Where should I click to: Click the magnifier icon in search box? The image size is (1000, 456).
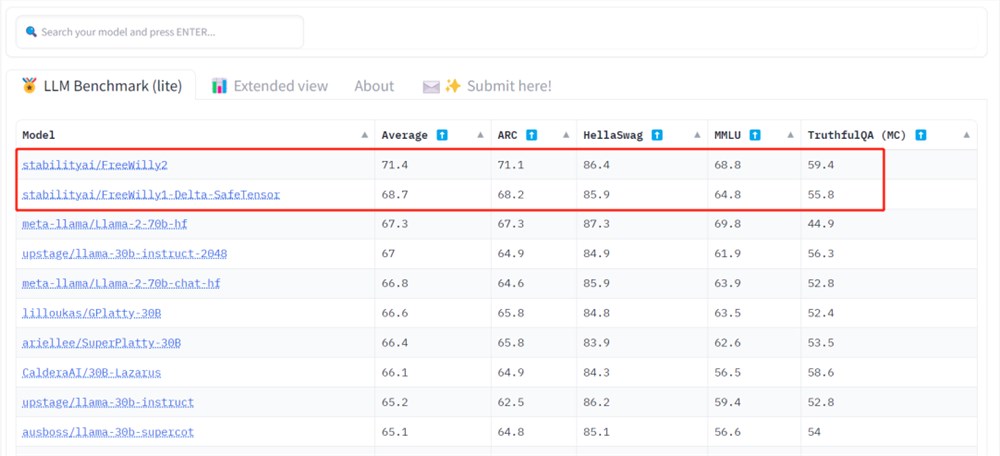(31, 32)
